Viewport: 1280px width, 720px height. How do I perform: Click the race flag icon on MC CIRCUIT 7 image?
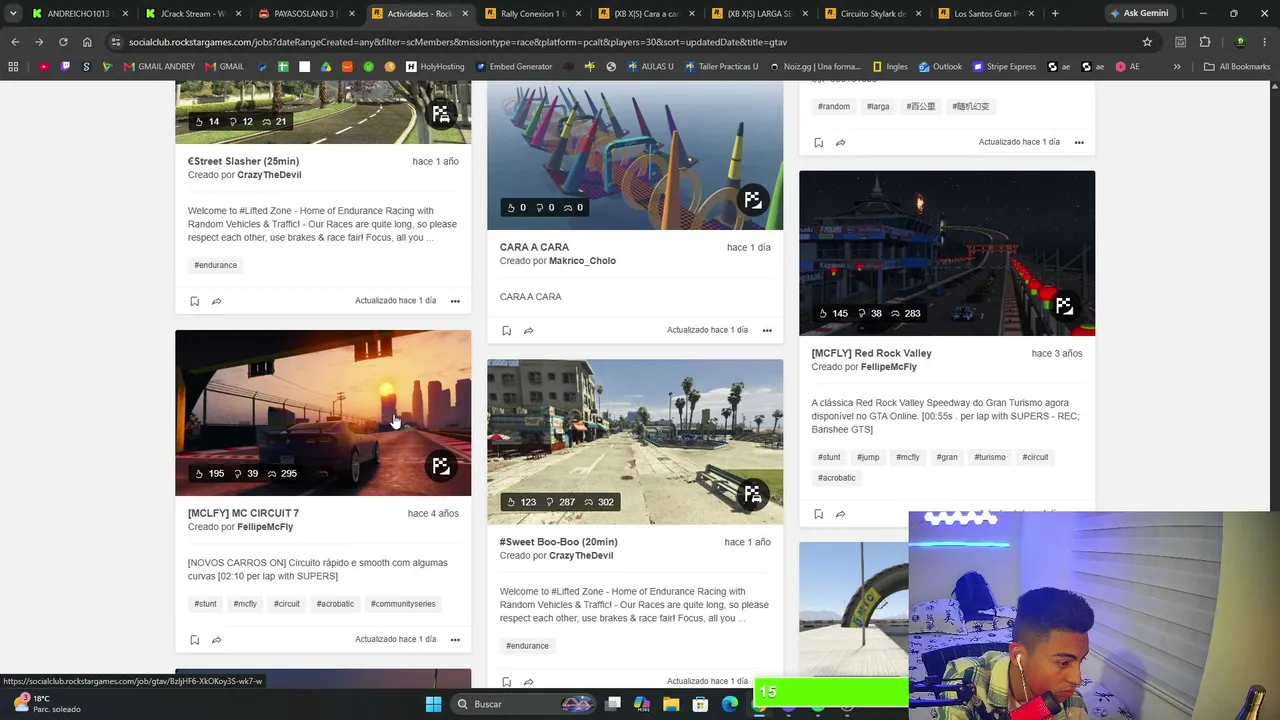click(440, 466)
